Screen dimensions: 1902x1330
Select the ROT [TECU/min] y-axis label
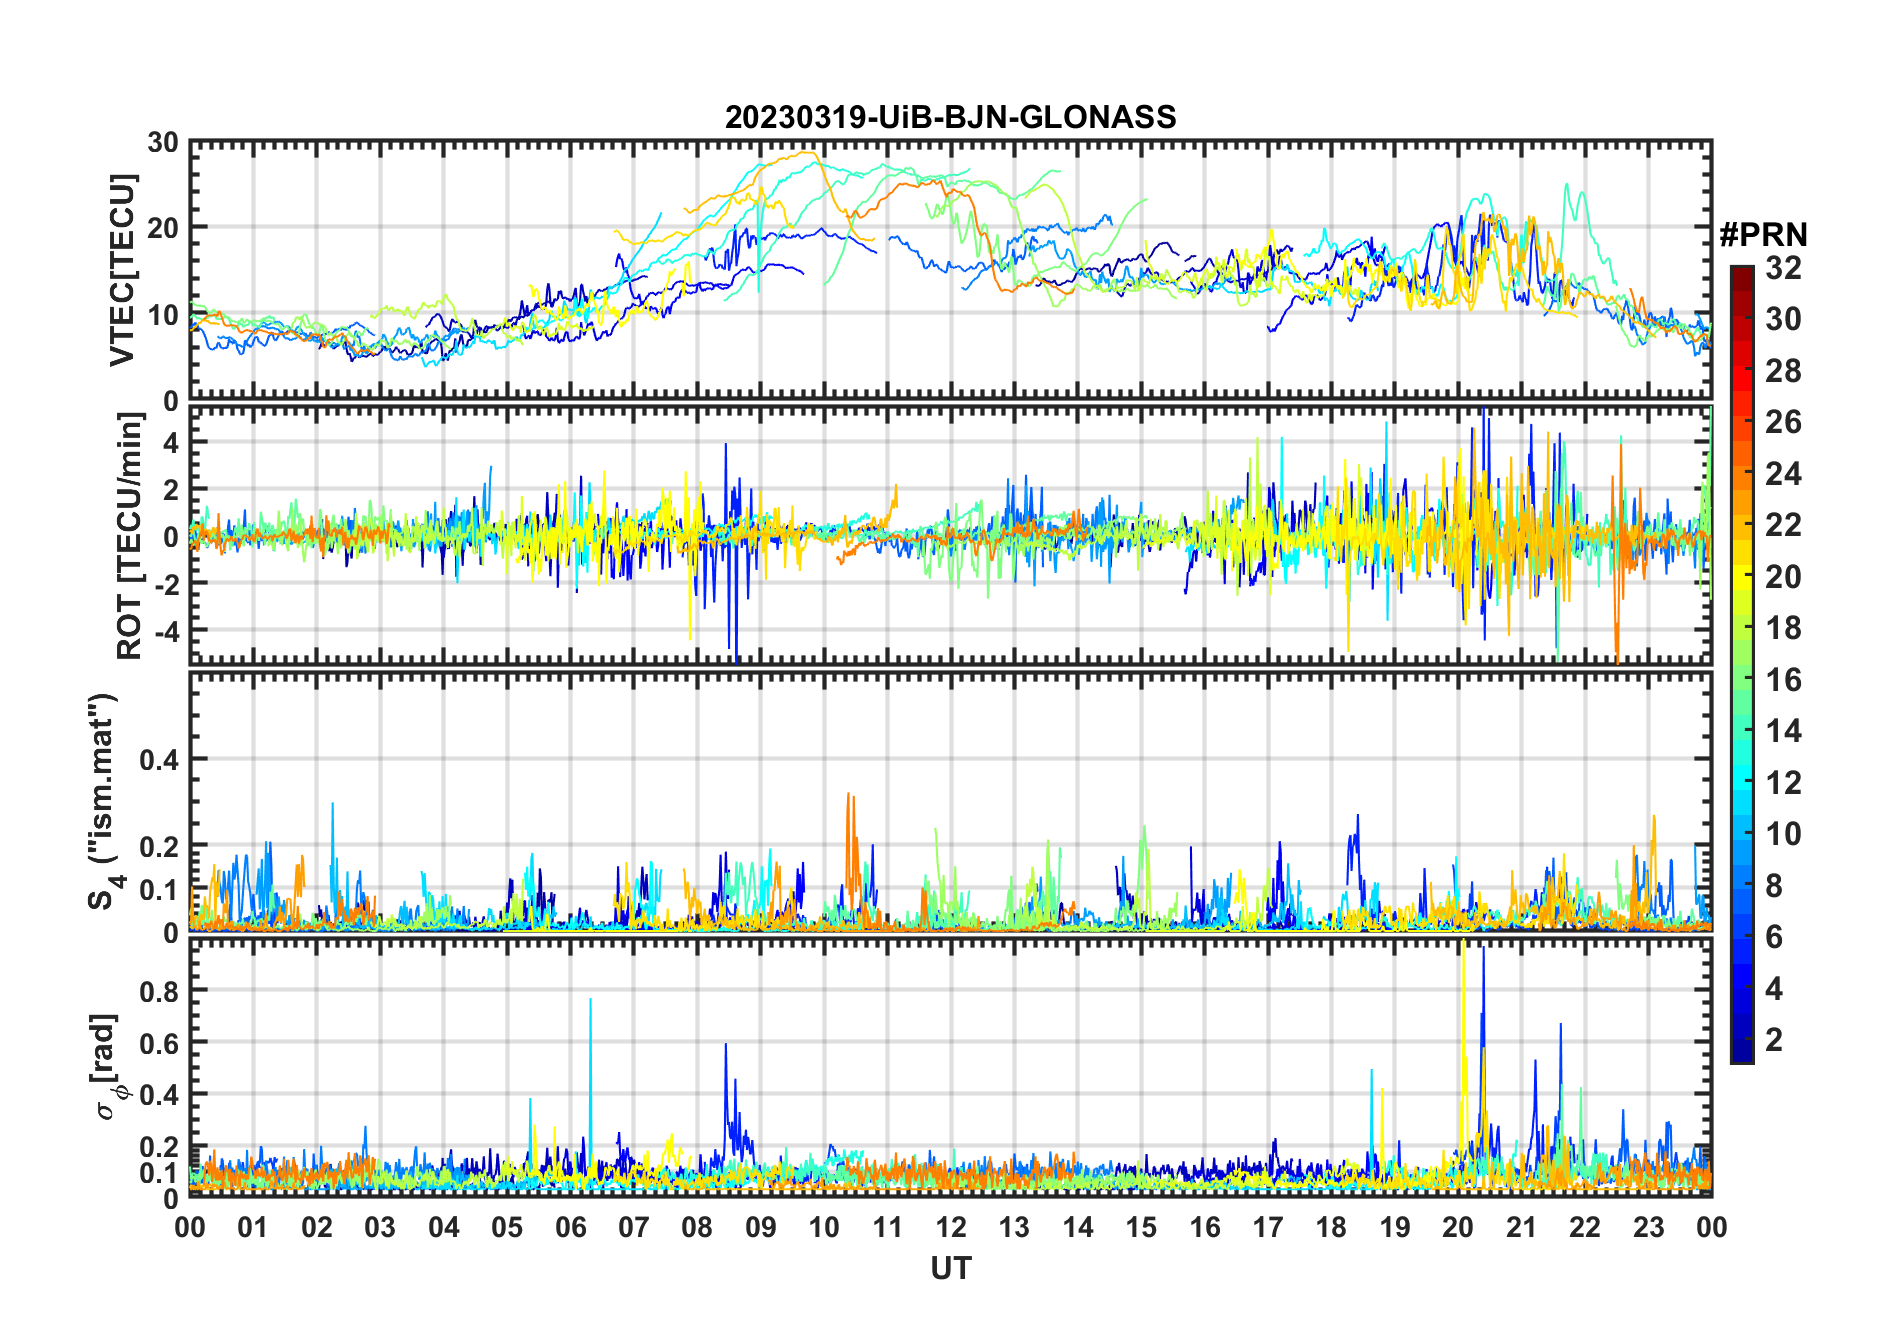tap(130, 536)
